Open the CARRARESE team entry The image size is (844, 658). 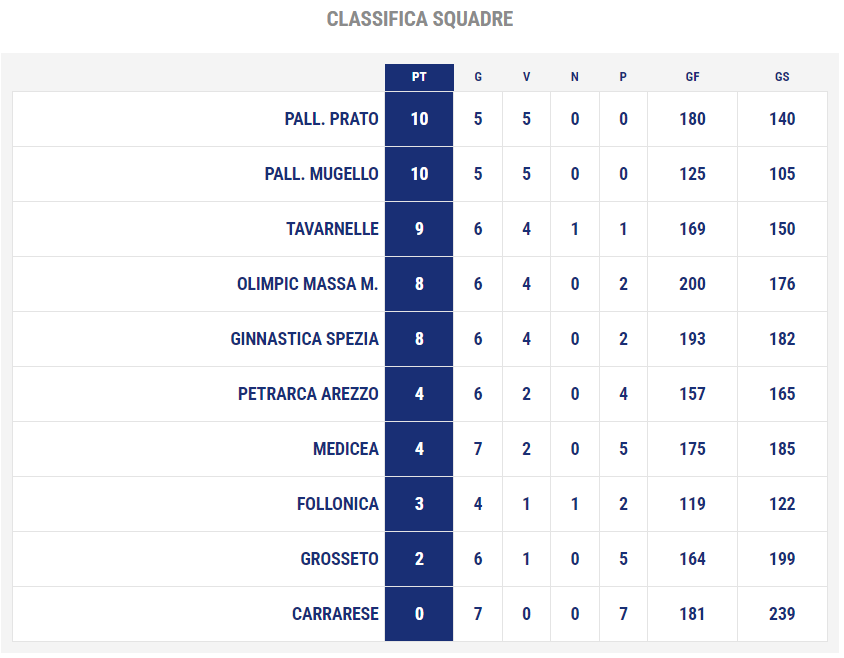click(335, 614)
